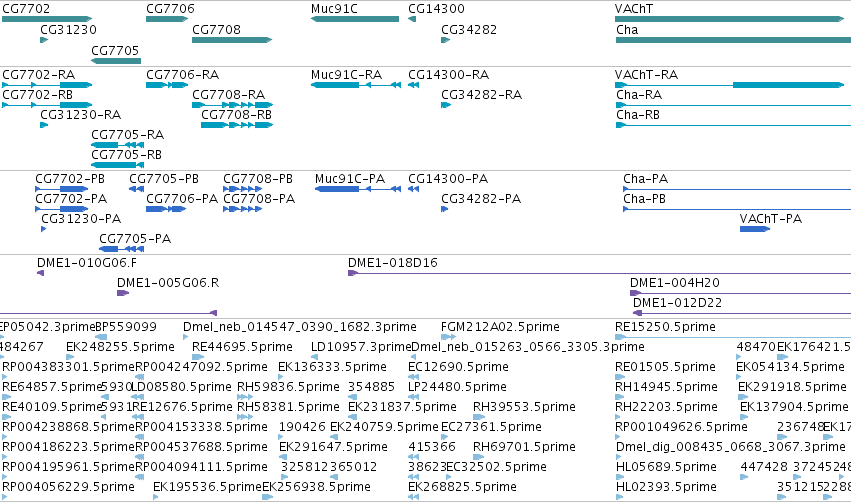The image size is (851, 502).
Task: Select transcript VAChT-RA
Action: click(x=729, y=85)
